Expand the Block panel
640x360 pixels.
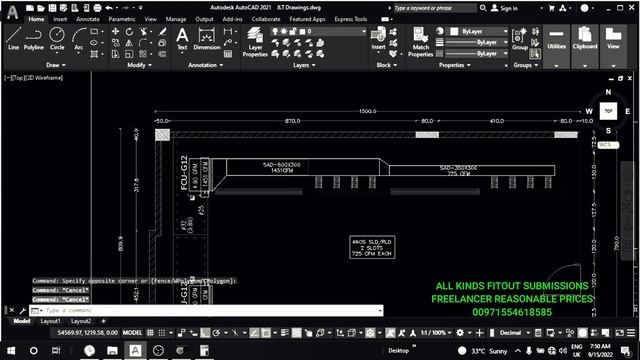tap(387, 65)
